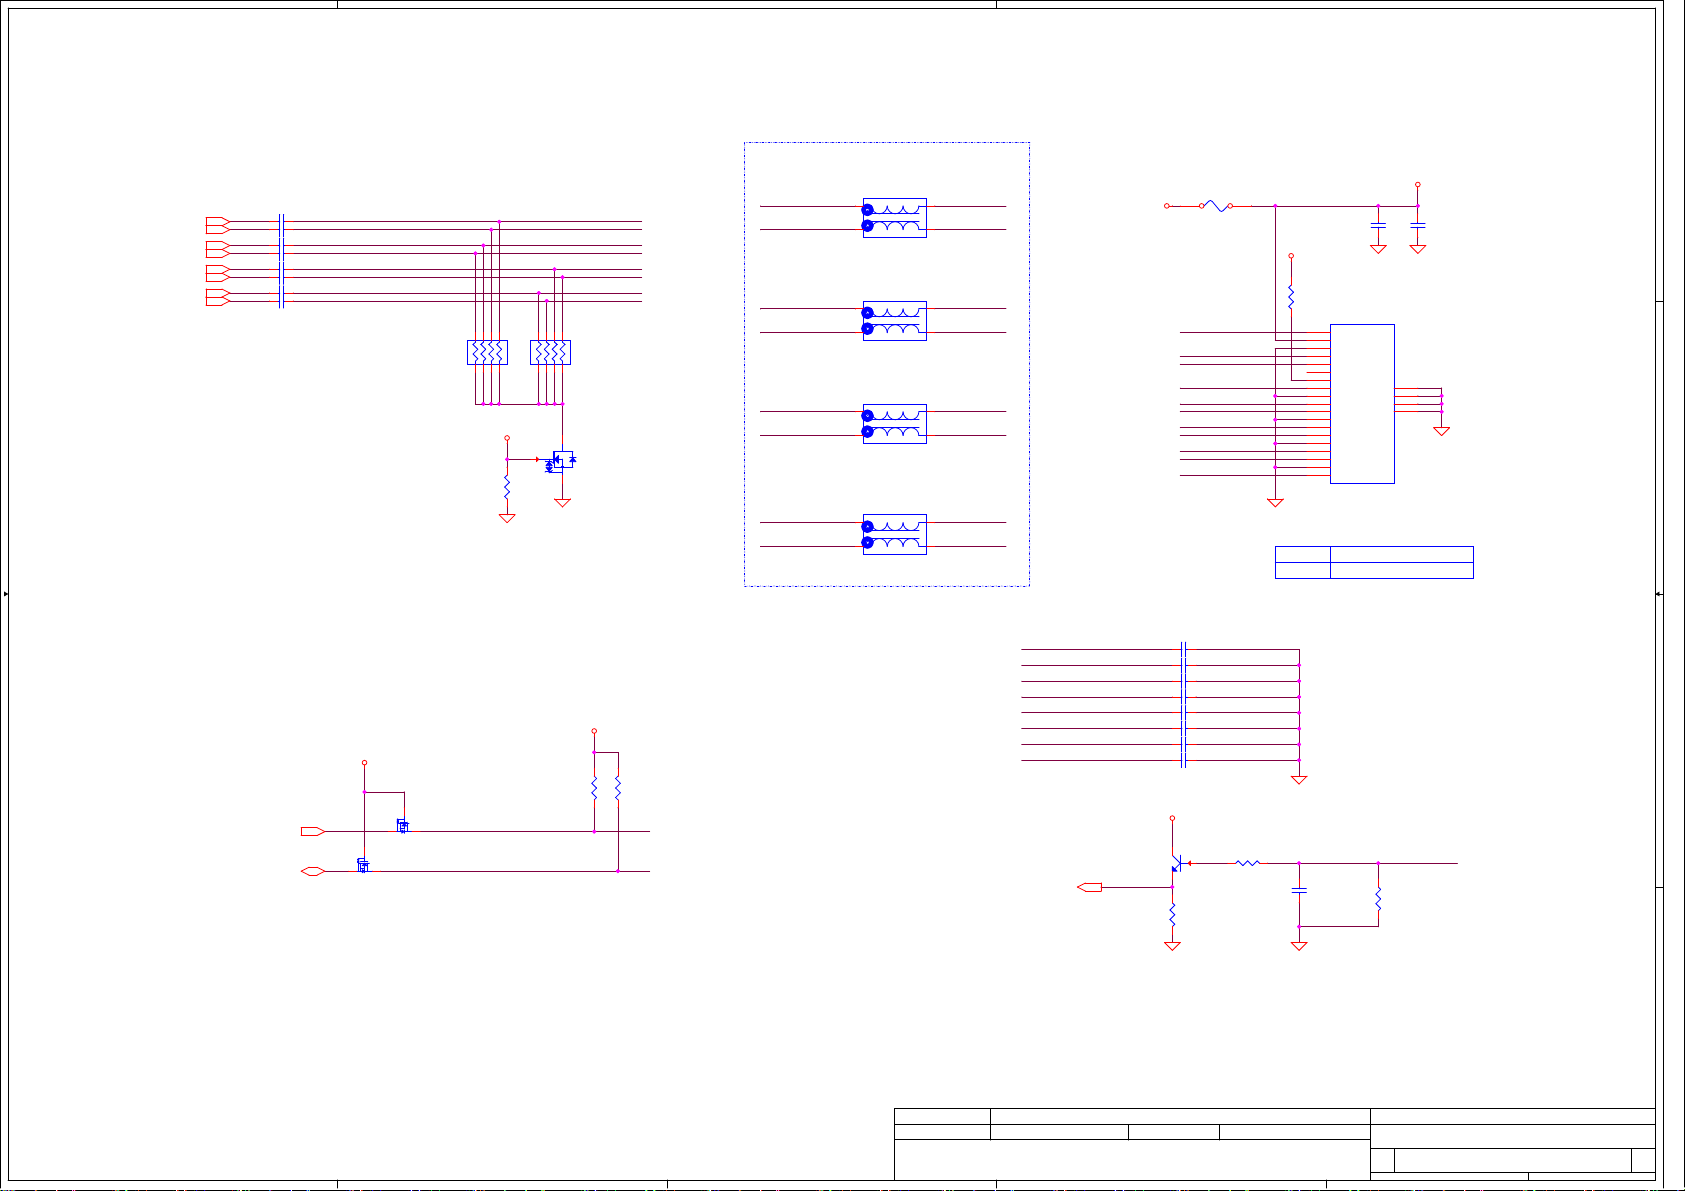Click the MOSFET transistor symbol

561,460
